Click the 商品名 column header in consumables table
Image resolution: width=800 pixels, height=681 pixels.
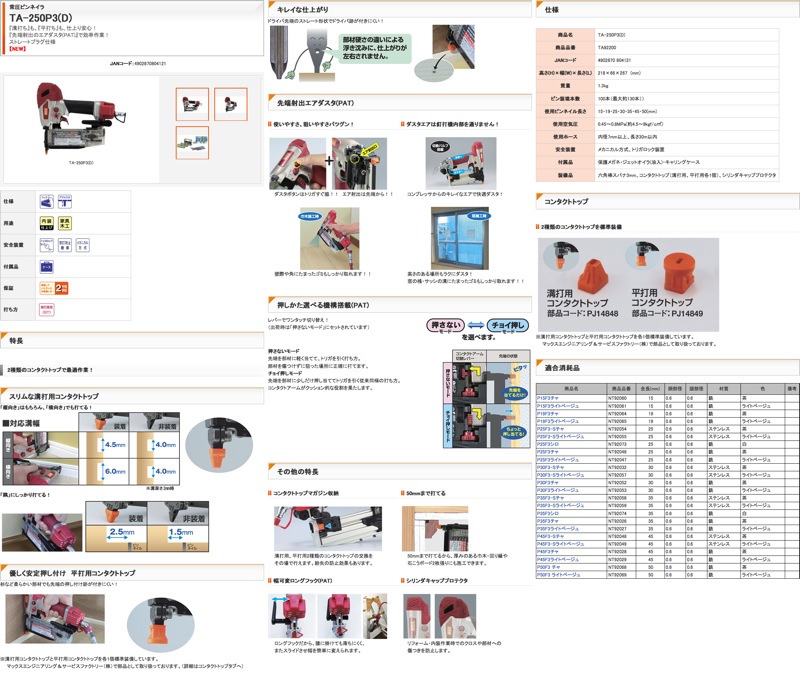(x=571, y=389)
